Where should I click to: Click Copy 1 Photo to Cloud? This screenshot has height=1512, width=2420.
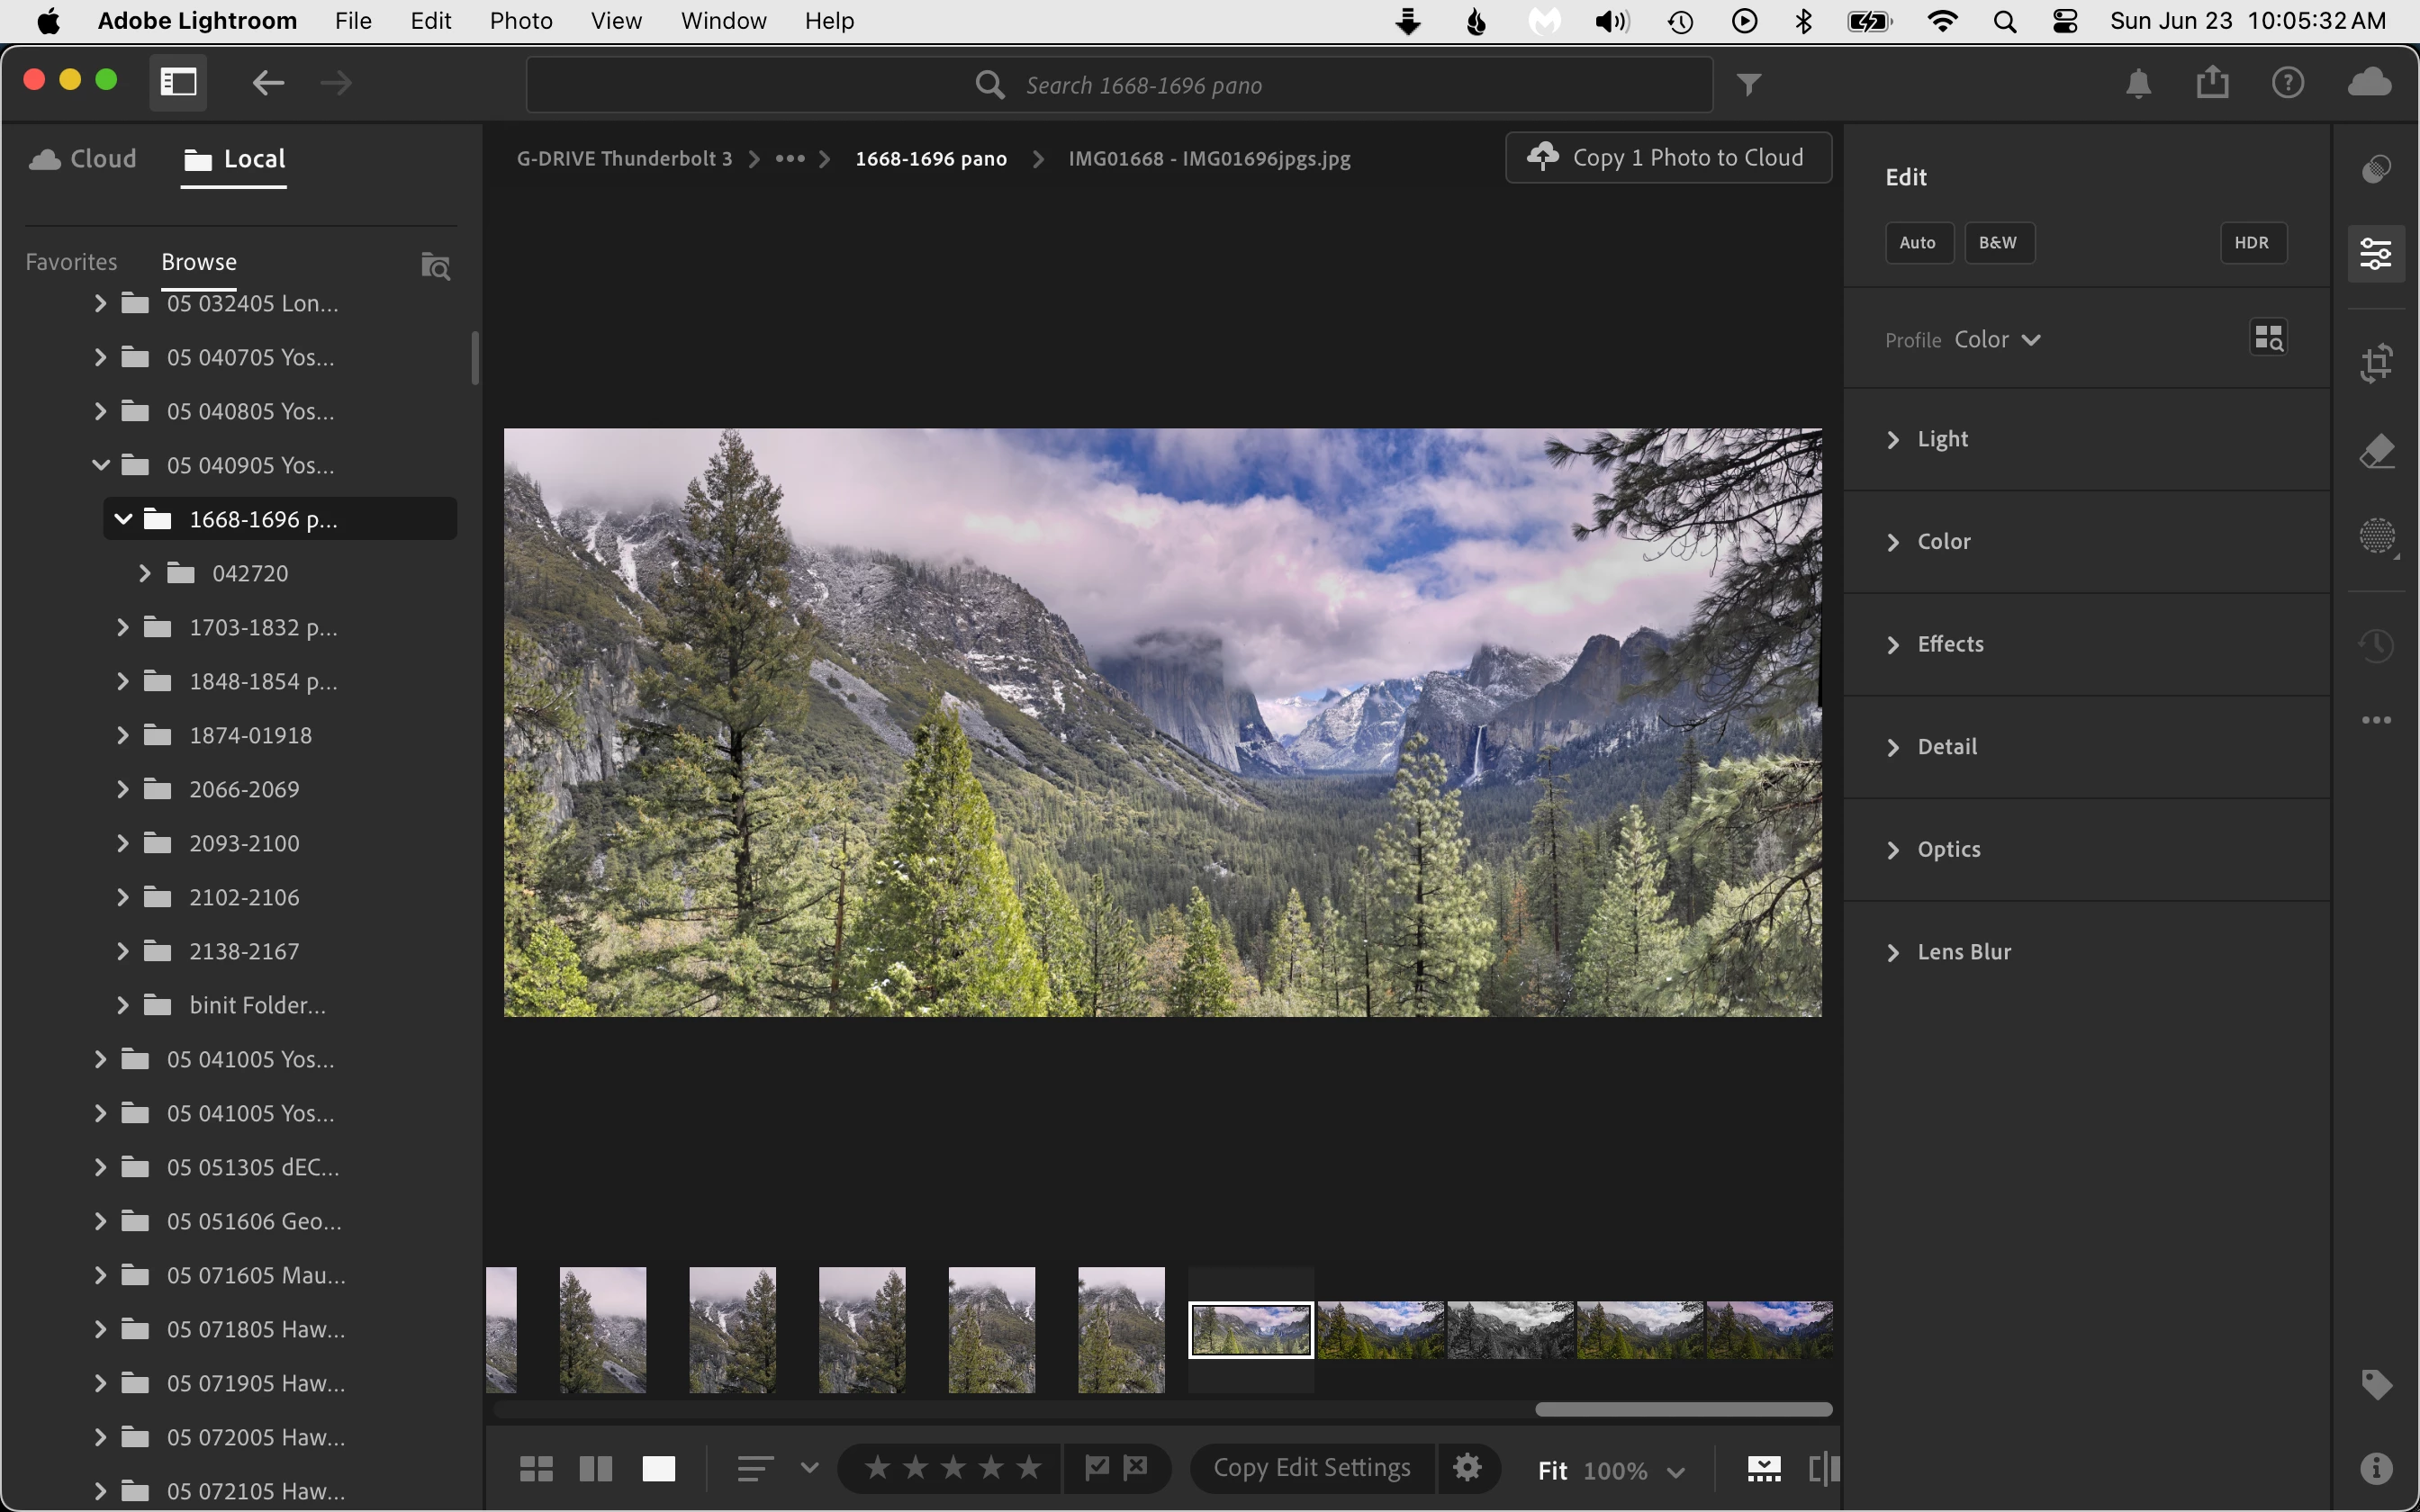point(1668,157)
